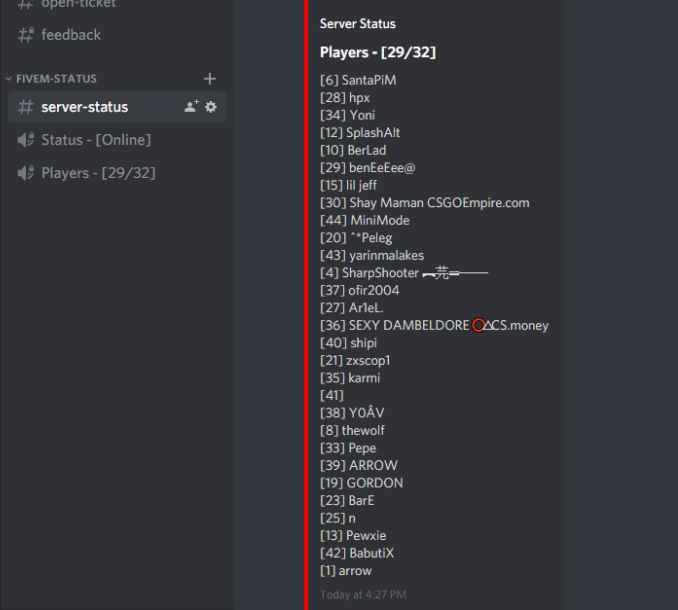This screenshot has height=610, width=678.
Task: Click the red embed color bar
Action: [x=306, y=305]
